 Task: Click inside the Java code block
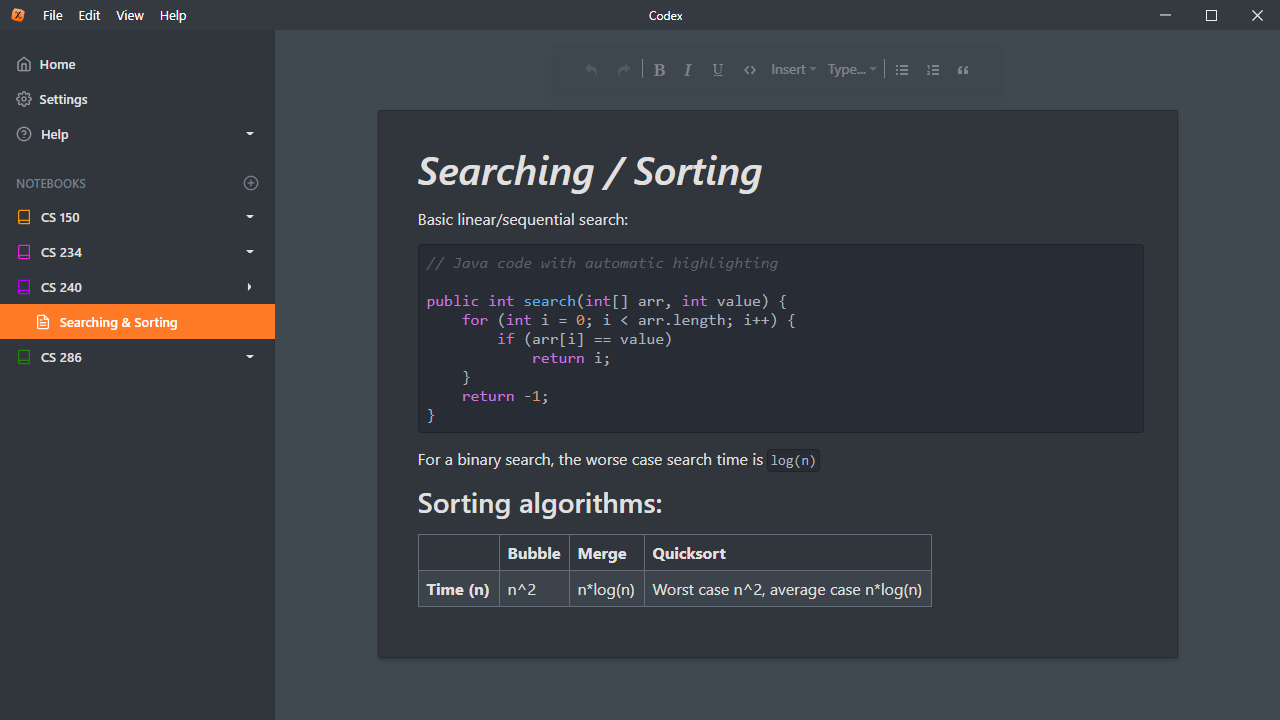tap(780, 340)
